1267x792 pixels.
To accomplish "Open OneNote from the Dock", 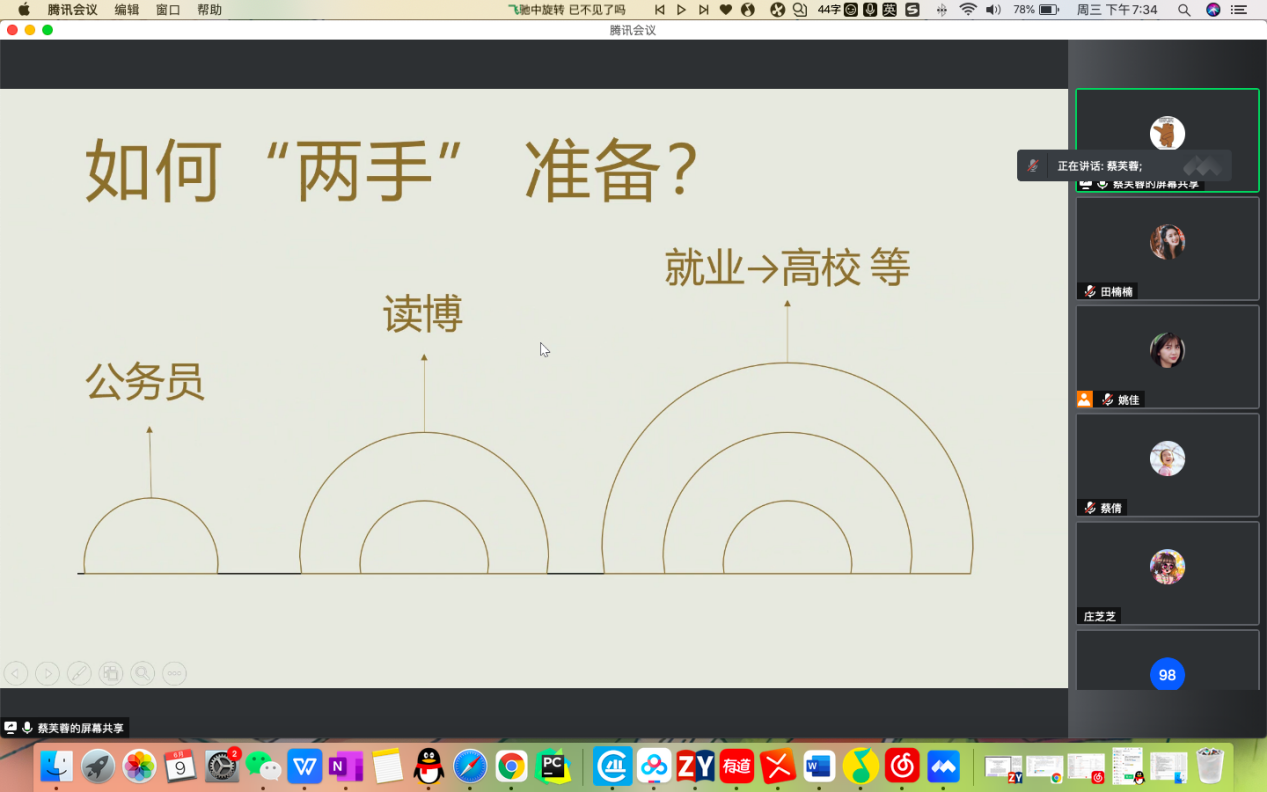I will tap(346, 766).
